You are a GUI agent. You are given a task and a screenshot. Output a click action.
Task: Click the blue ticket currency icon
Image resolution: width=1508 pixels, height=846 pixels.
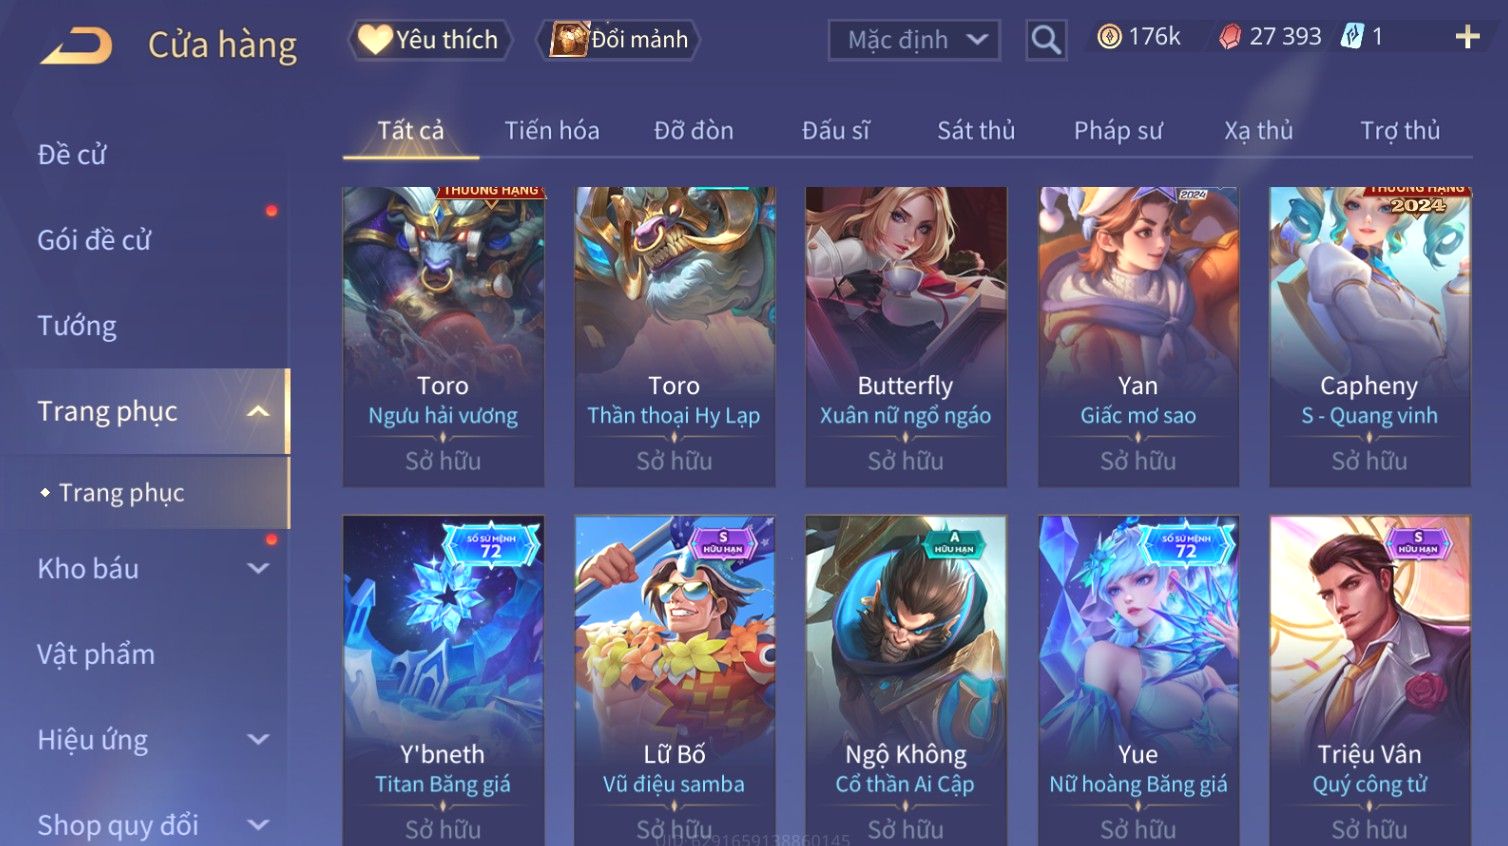click(1352, 37)
